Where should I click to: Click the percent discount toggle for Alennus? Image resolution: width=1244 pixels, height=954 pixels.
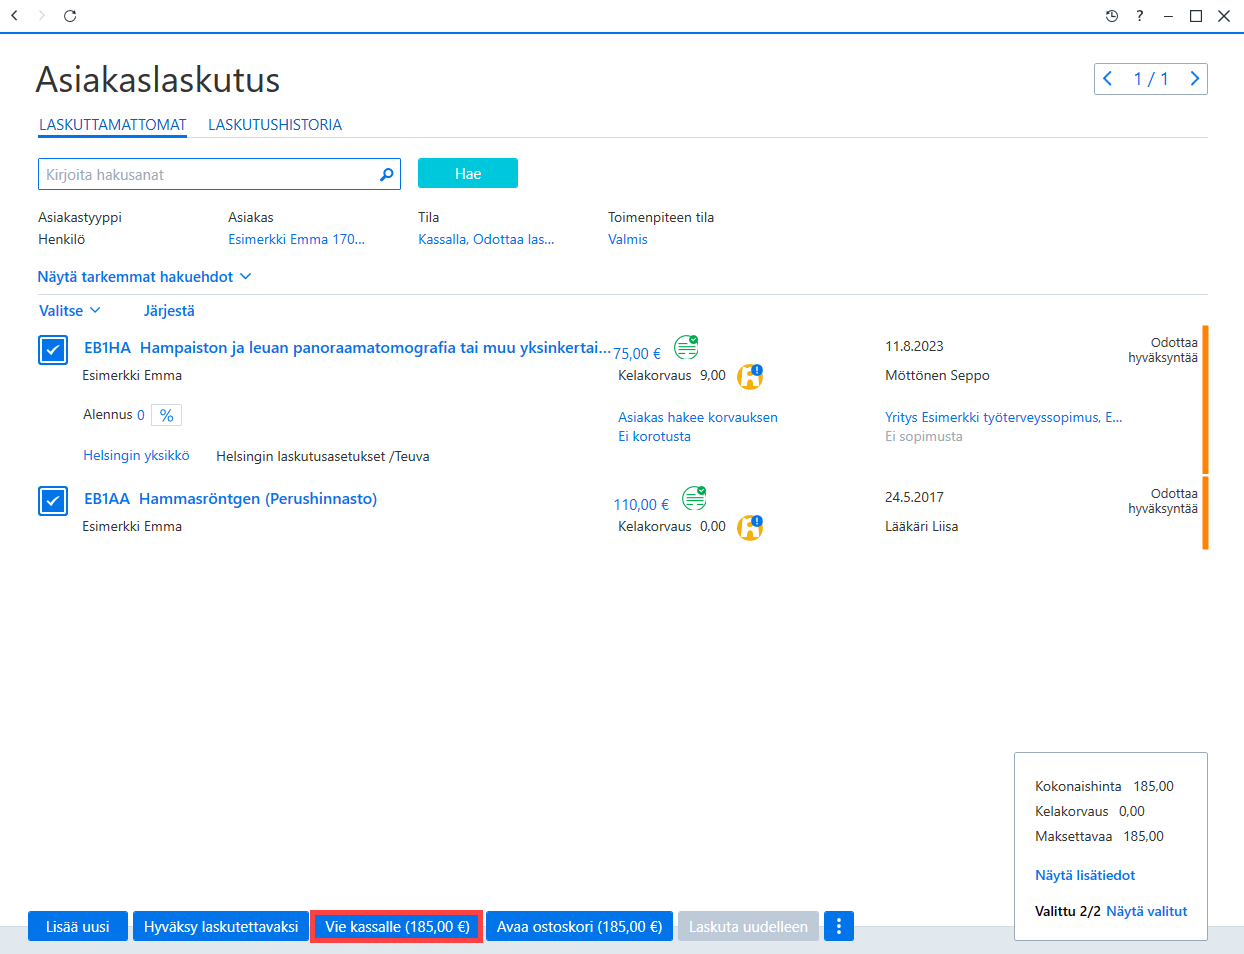point(167,415)
